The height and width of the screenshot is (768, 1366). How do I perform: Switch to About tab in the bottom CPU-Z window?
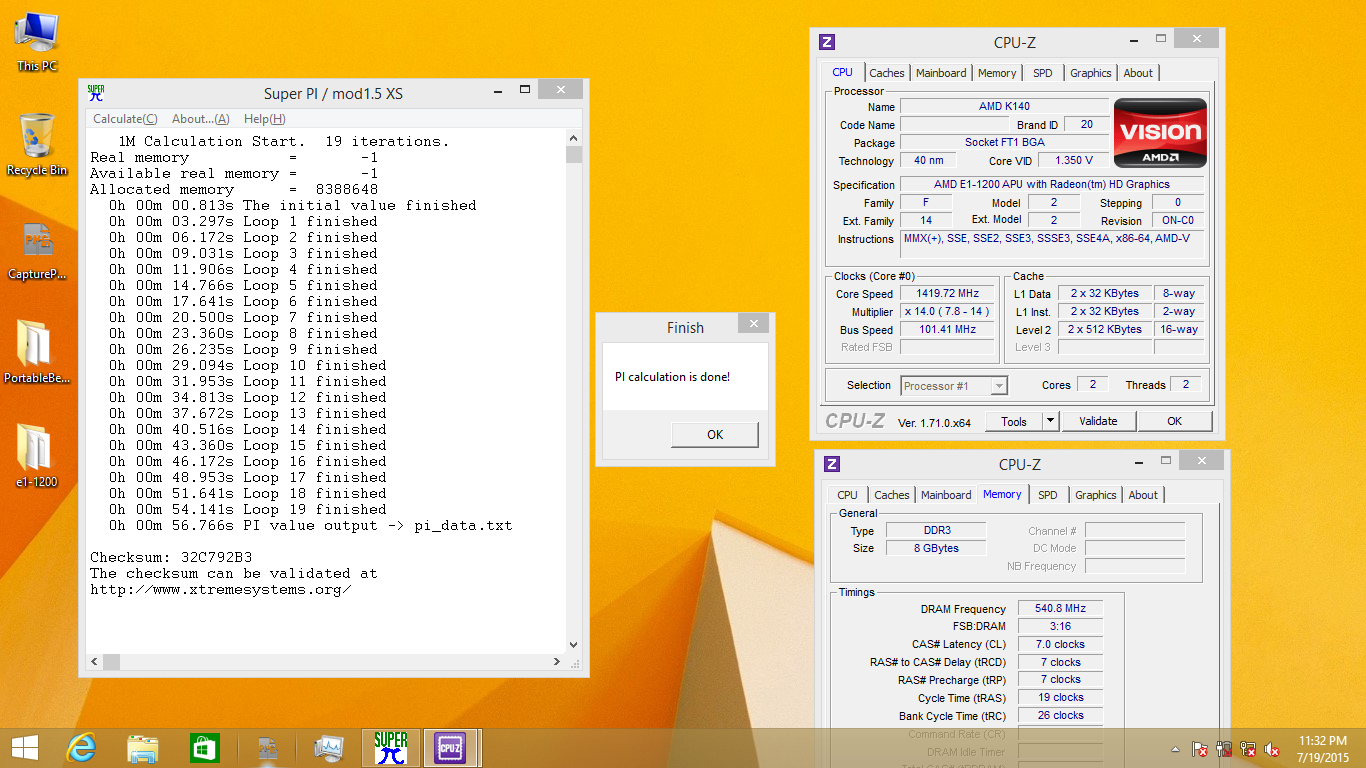pos(1143,495)
